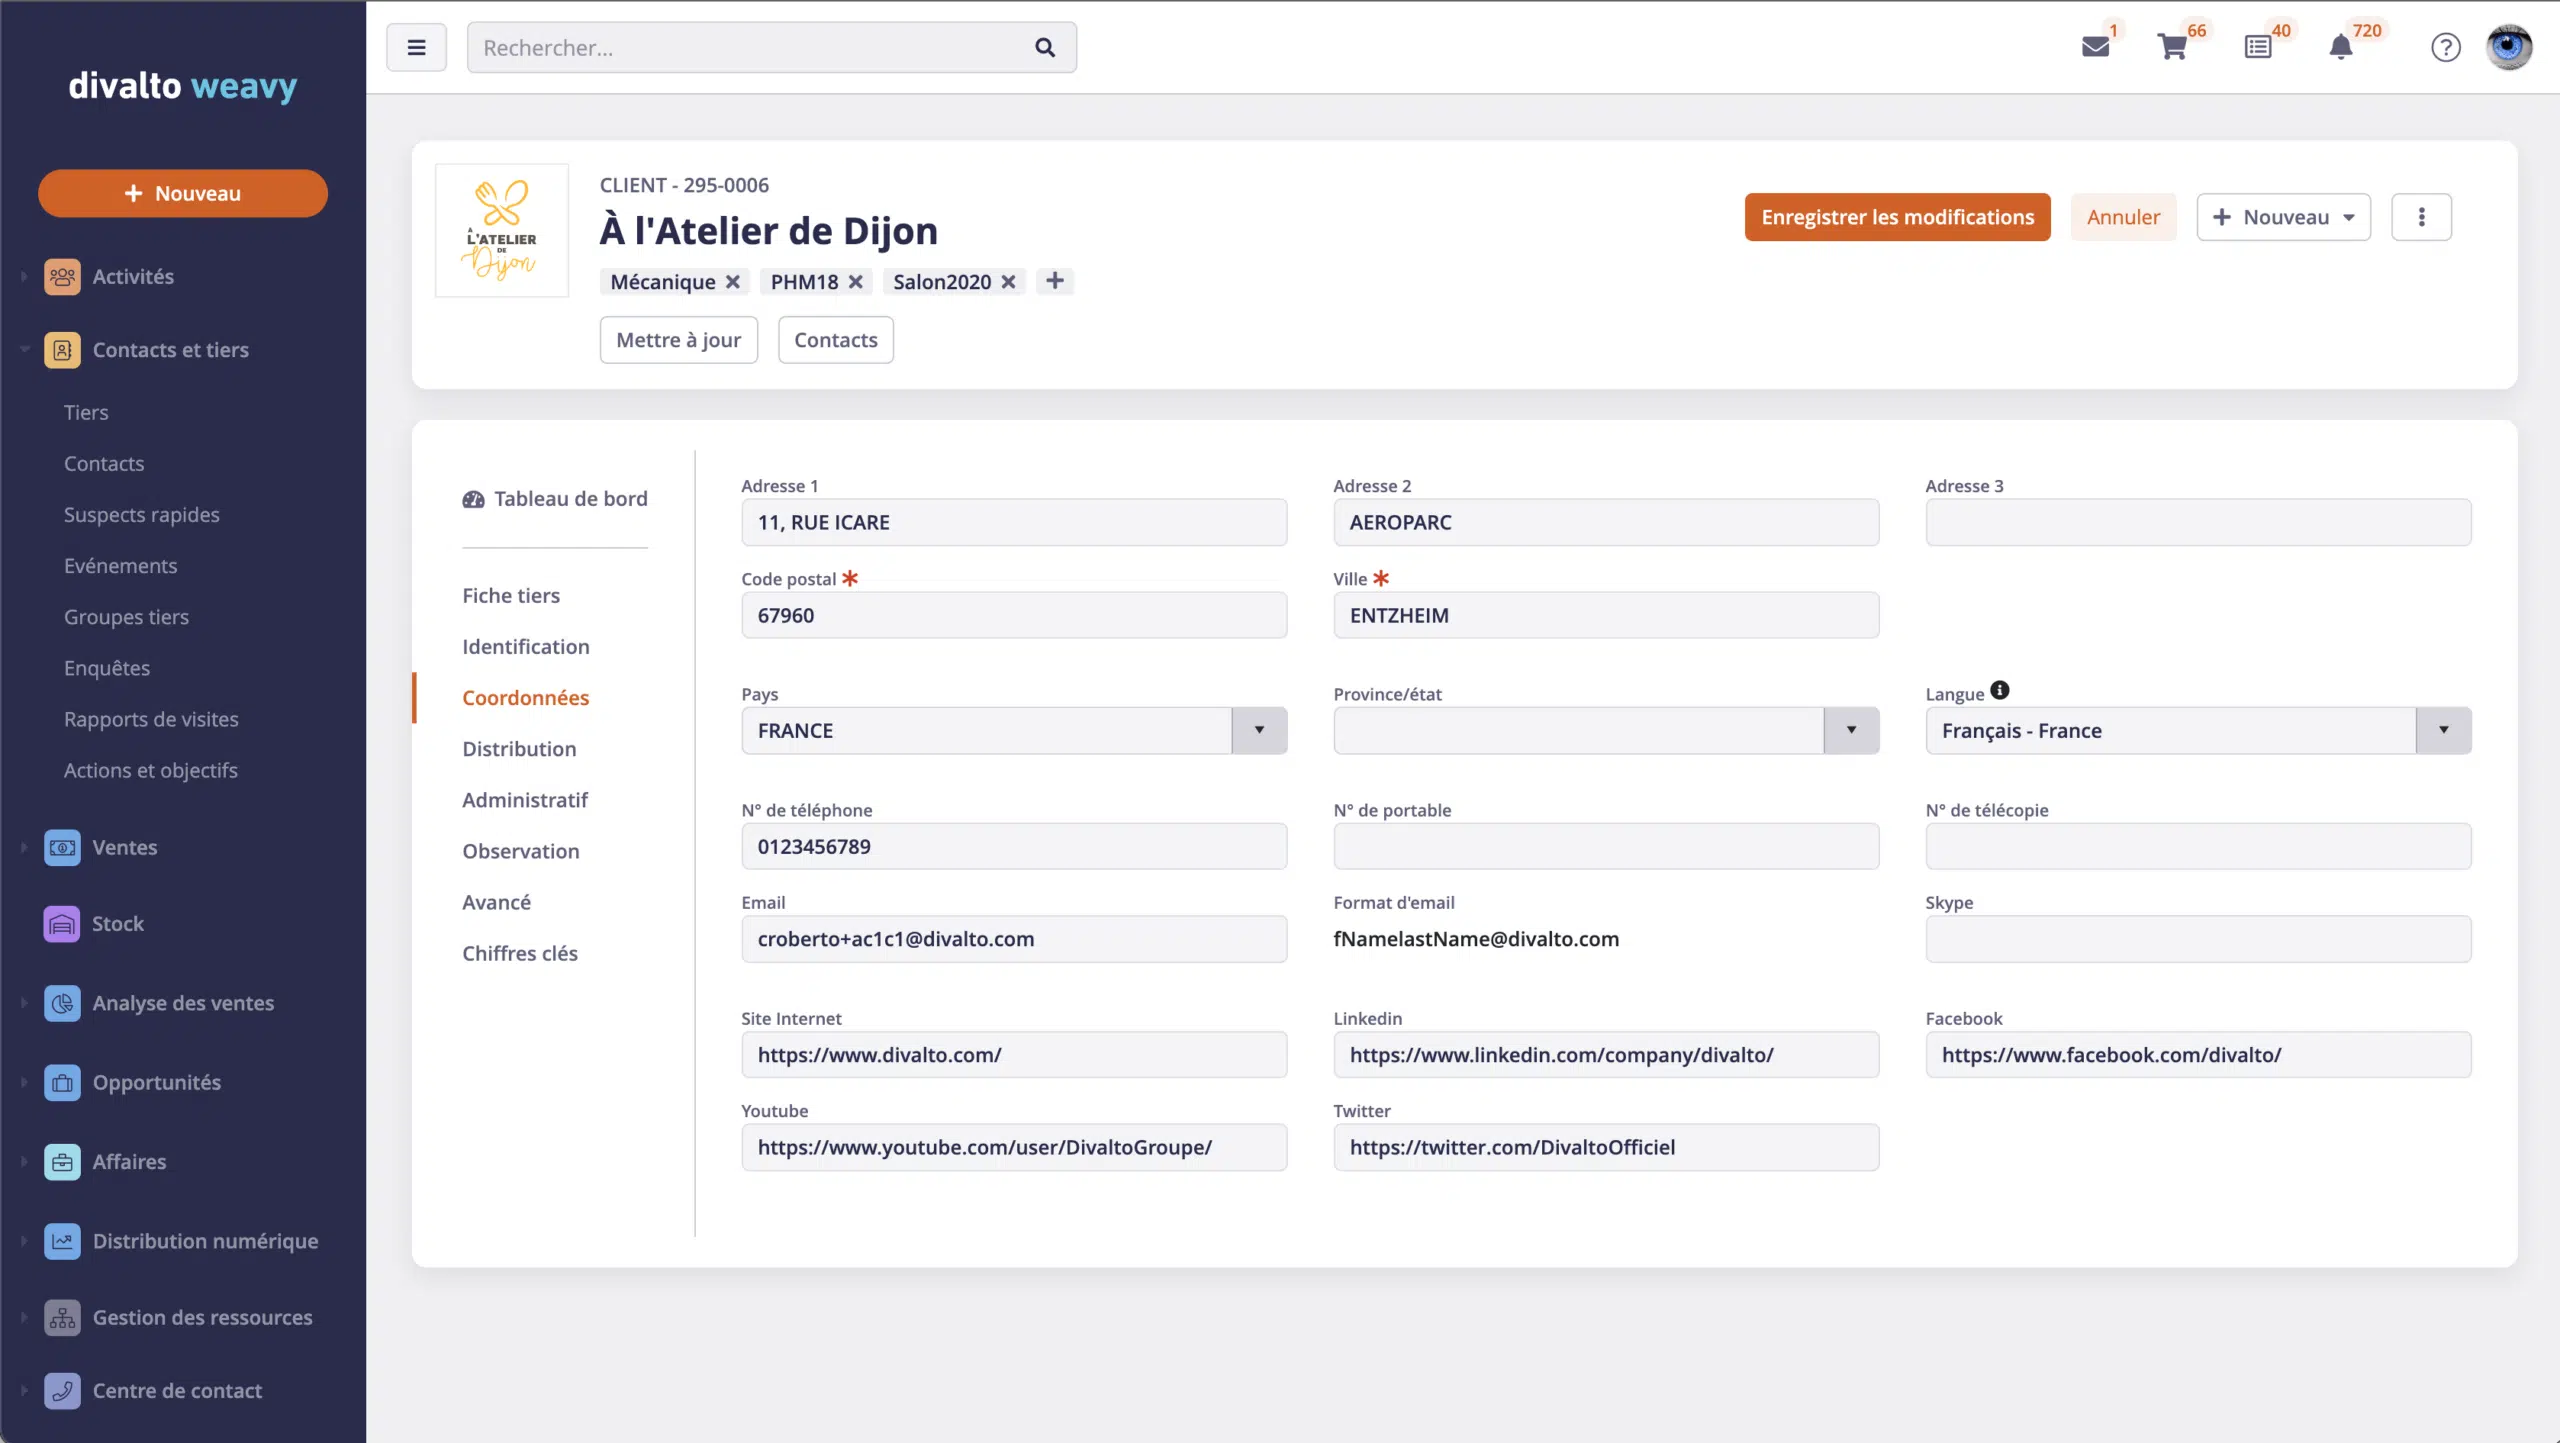Screen dimensions: 2560x1443
Task: Click the Centre de contact icon
Action: tap(62, 1390)
